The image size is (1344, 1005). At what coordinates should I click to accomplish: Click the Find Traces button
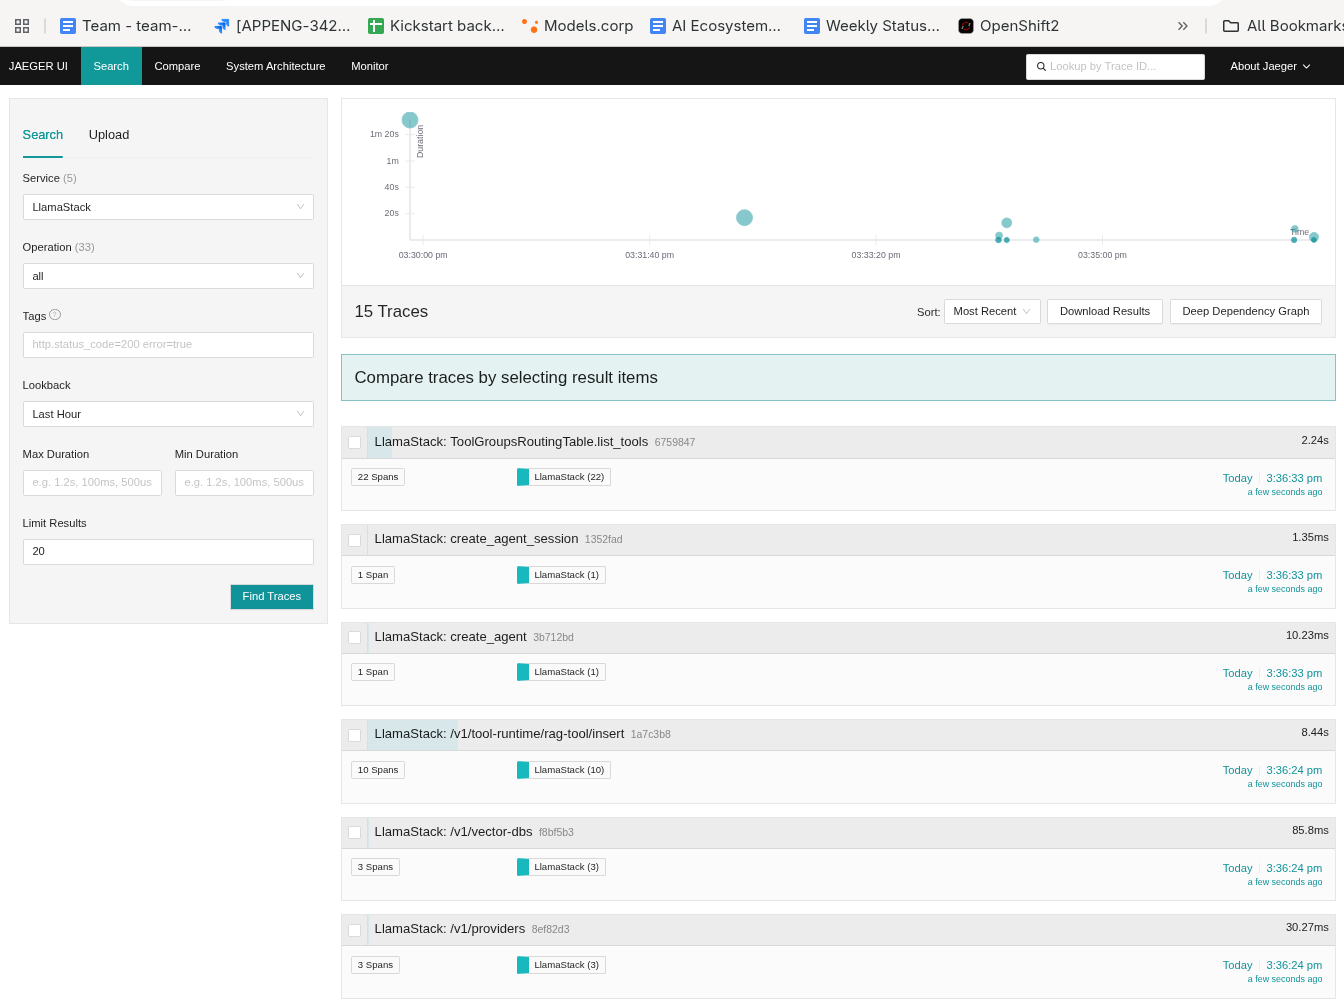271,597
